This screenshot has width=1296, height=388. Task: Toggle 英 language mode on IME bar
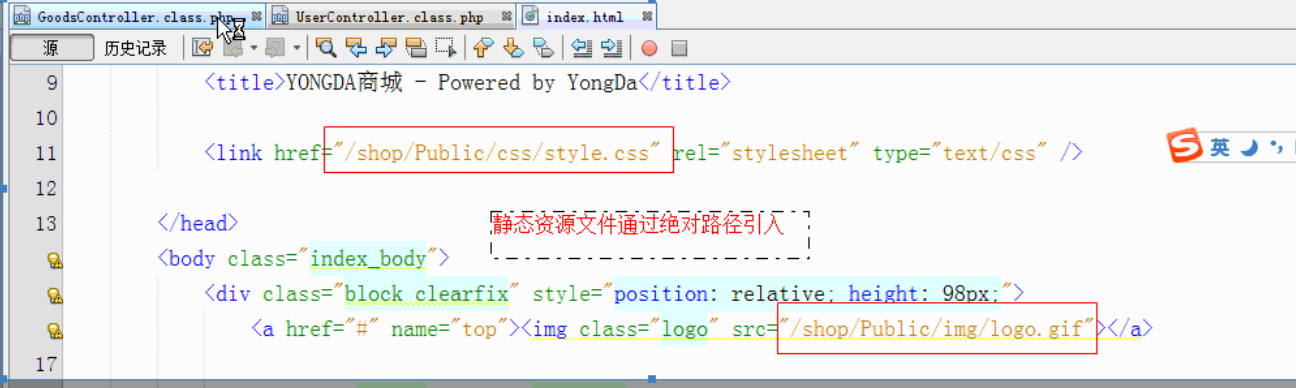pyautogui.click(x=1219, y=148)
